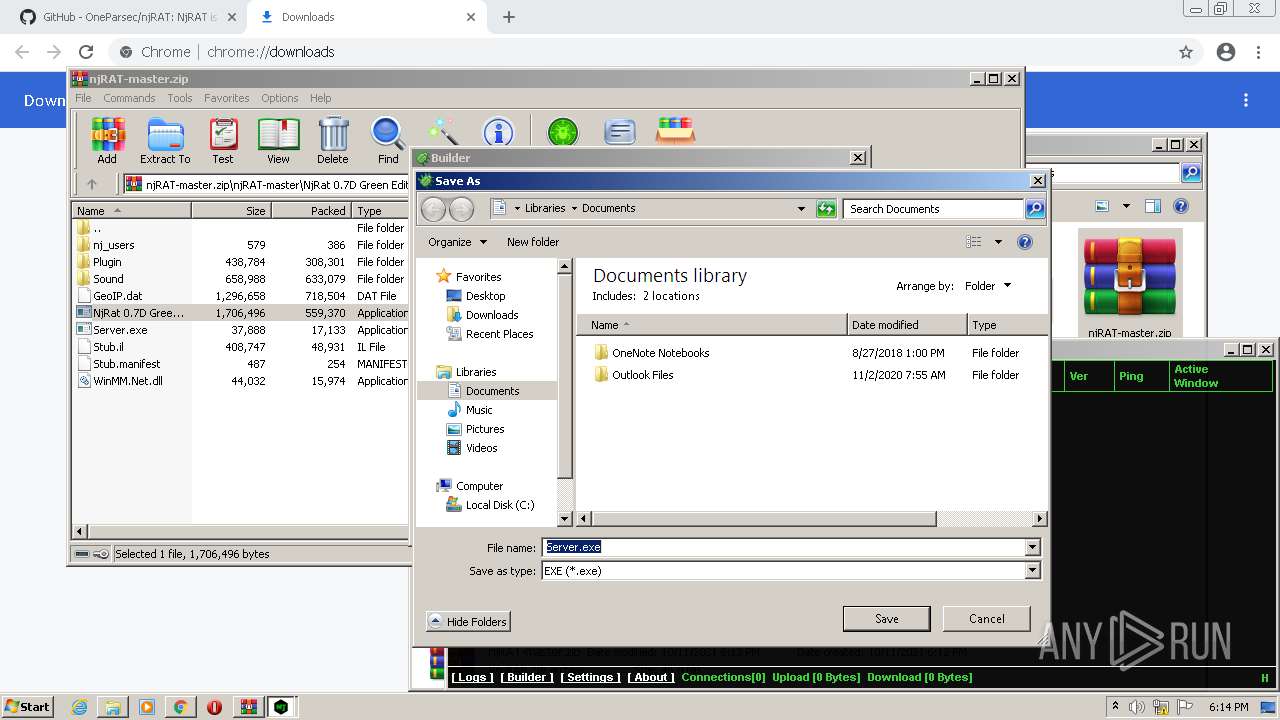Image resolution: width=1280 pixels, height=720 pixels.
Task: Bookmark this page with the star icon
Action: 1186,52
